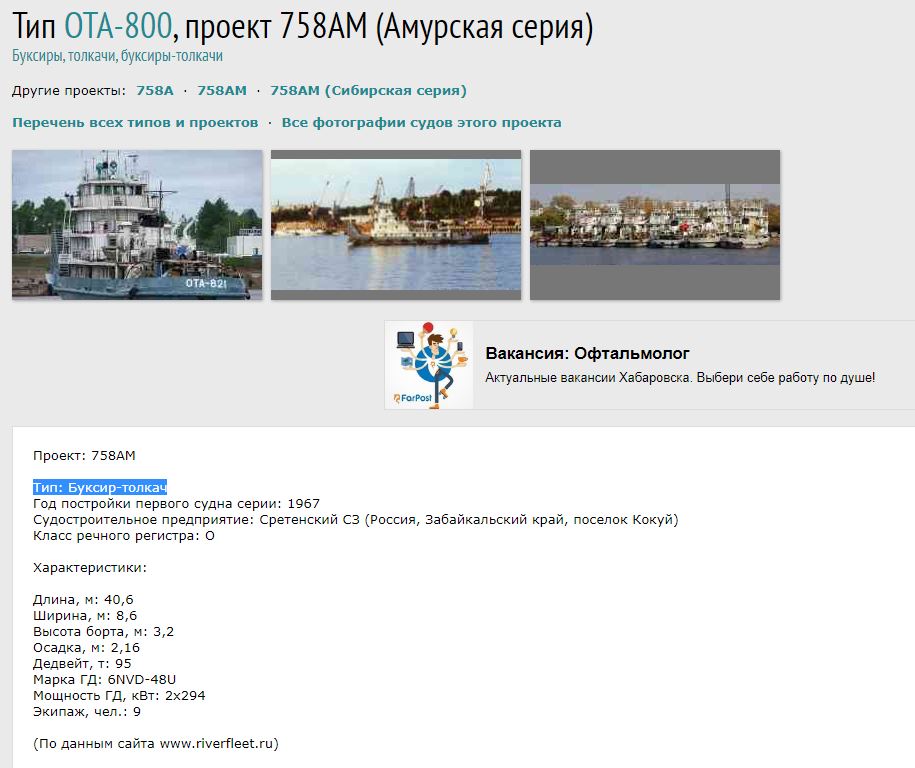Image resolution: width=915 pixels, height=768 pixels.
Task: Open 758АМ (Сибирская серия) project link
Action: click(x=368, y=91)
